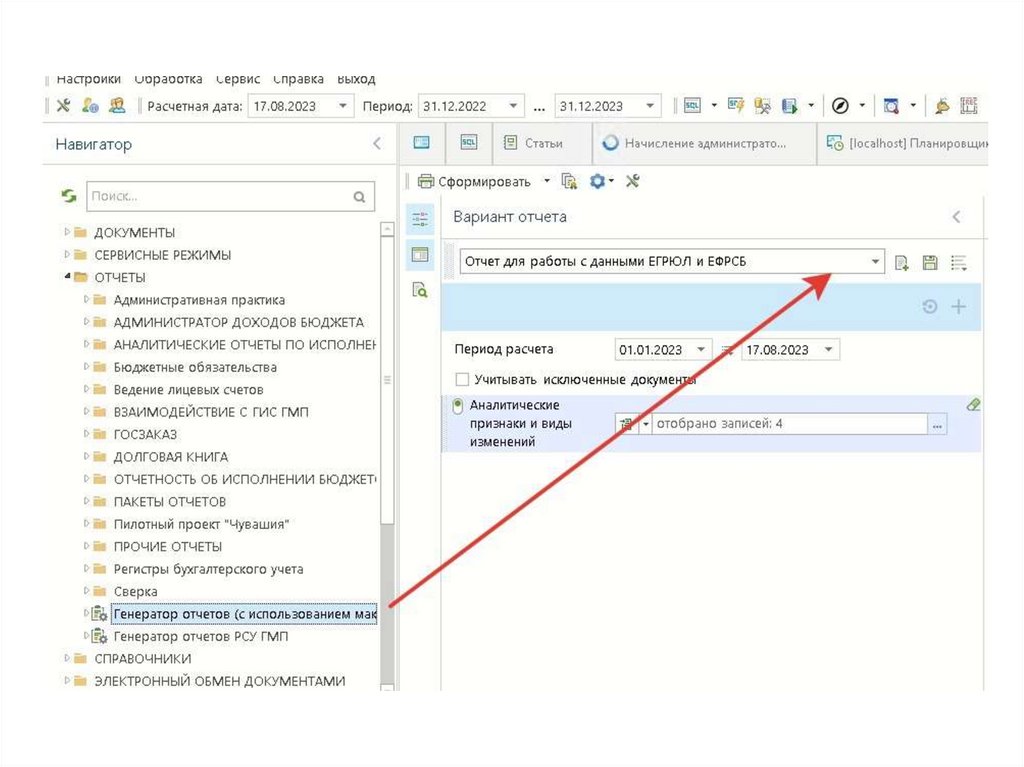Viewport: 1024px width, 767px height.
Task: Open the report variant dropdown list
Action: [x=876, y=263]
